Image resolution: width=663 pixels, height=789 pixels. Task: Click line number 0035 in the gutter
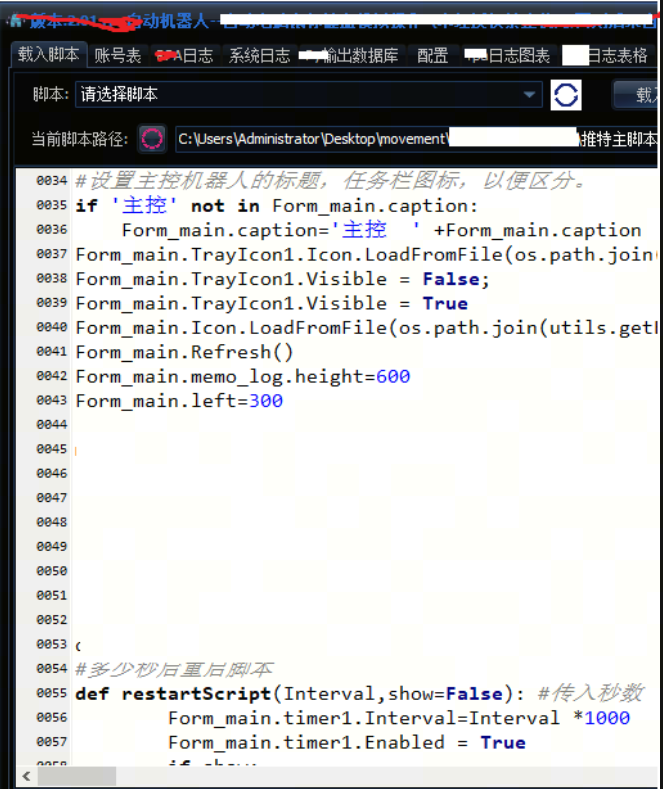(x=52, y=206)
